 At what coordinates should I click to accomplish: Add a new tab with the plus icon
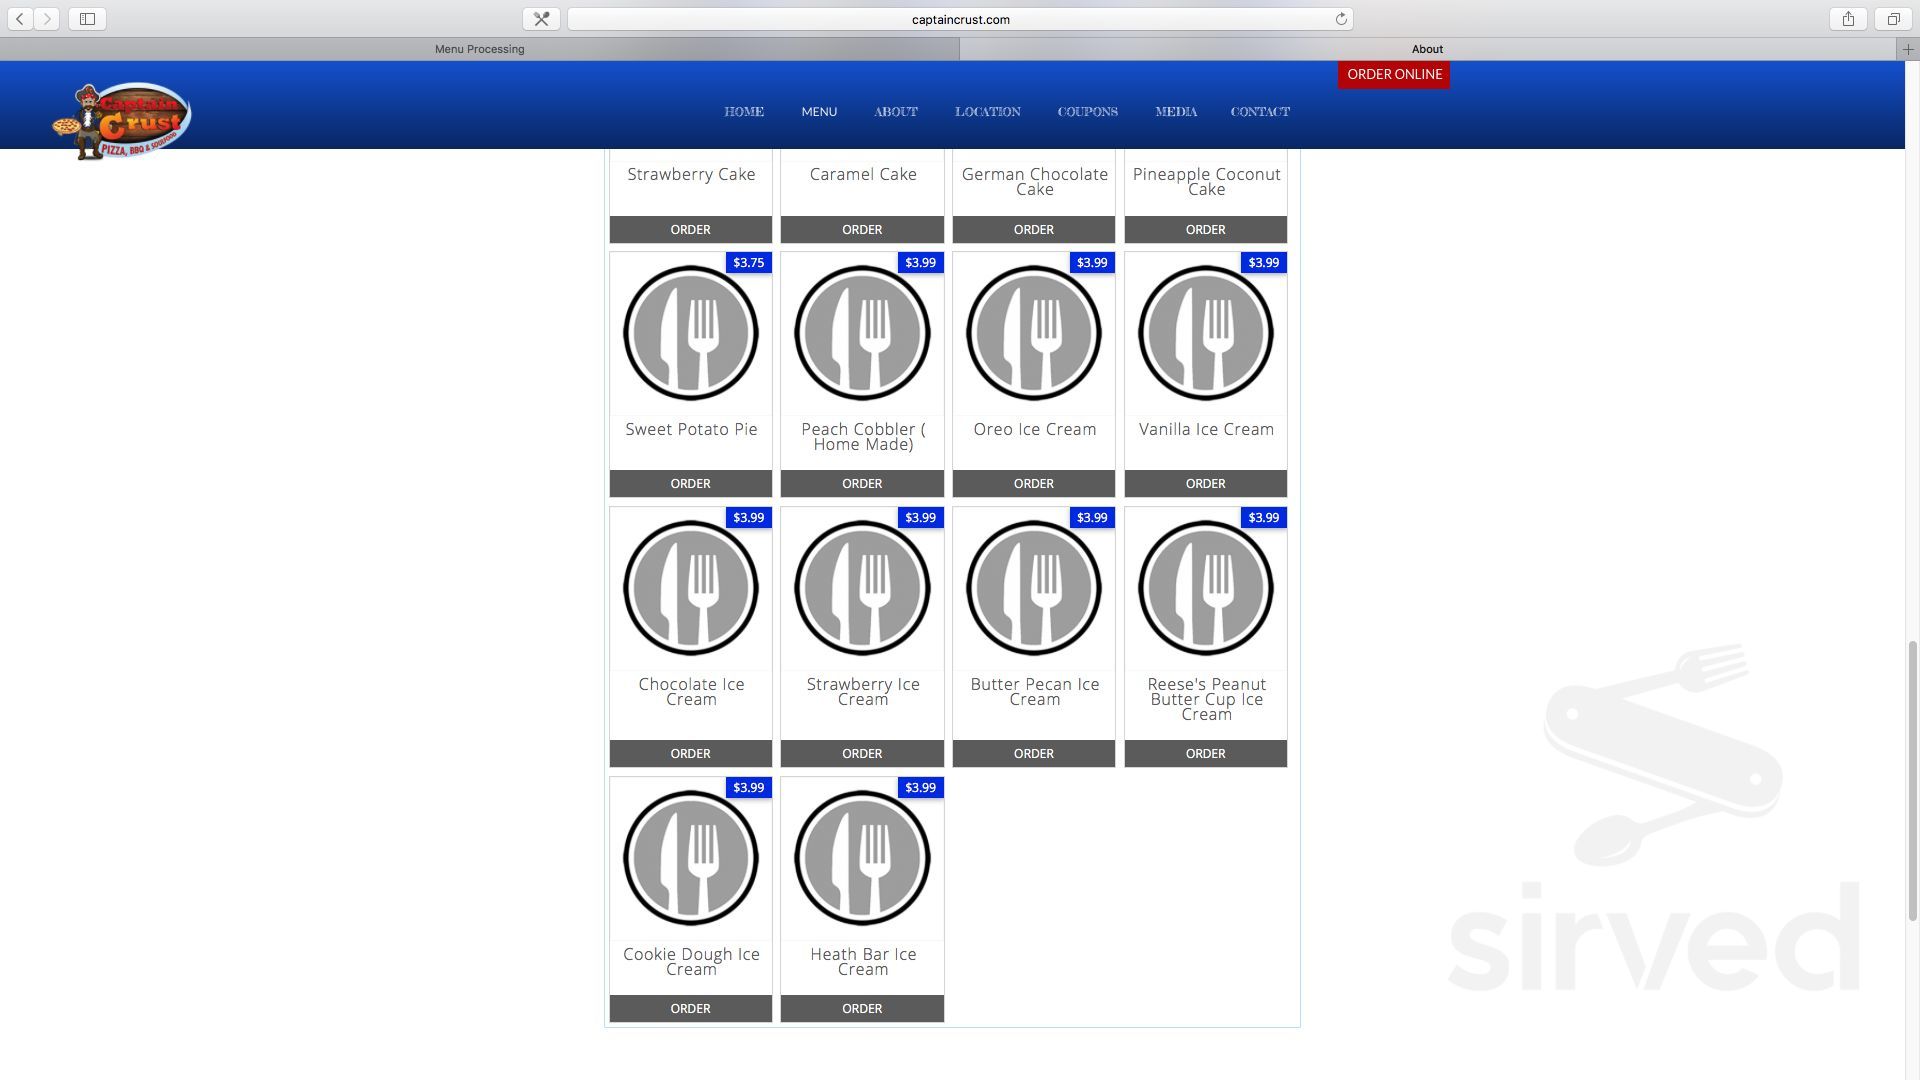point(1908,49)
